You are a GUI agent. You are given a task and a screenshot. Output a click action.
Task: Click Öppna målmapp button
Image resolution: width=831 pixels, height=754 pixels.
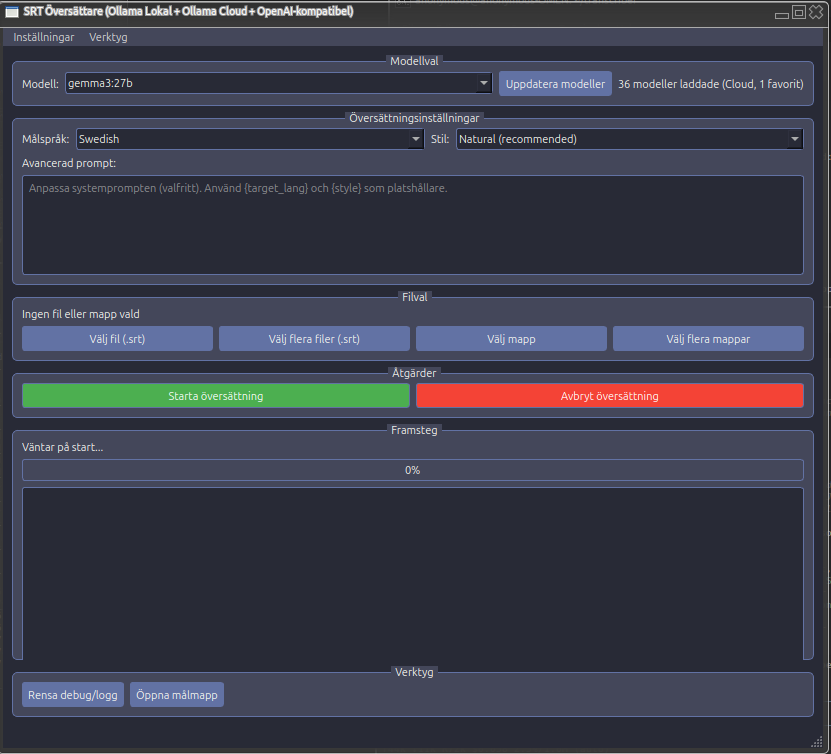pyautogui.click(x=176, y=695)
